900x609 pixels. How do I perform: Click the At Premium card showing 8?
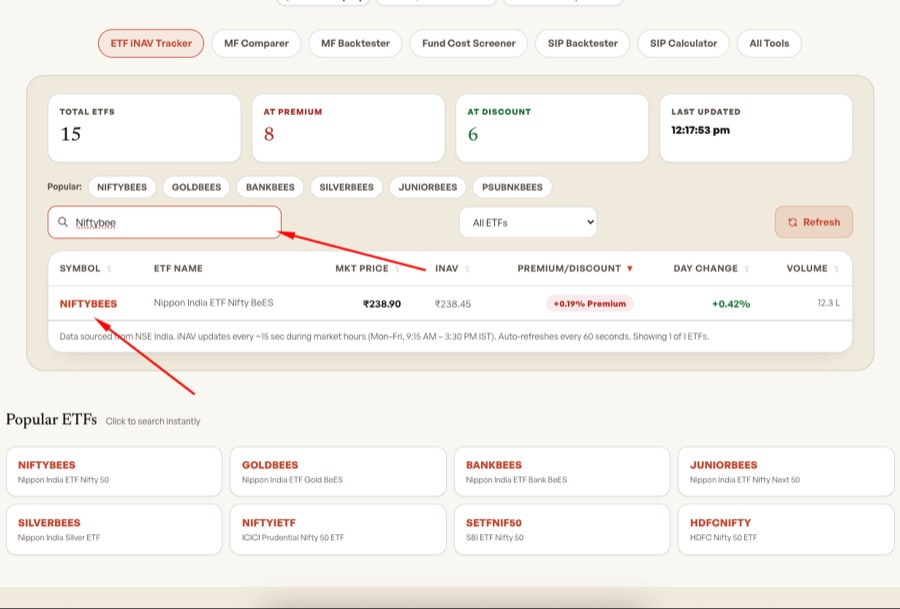click(x=348, y=128)
